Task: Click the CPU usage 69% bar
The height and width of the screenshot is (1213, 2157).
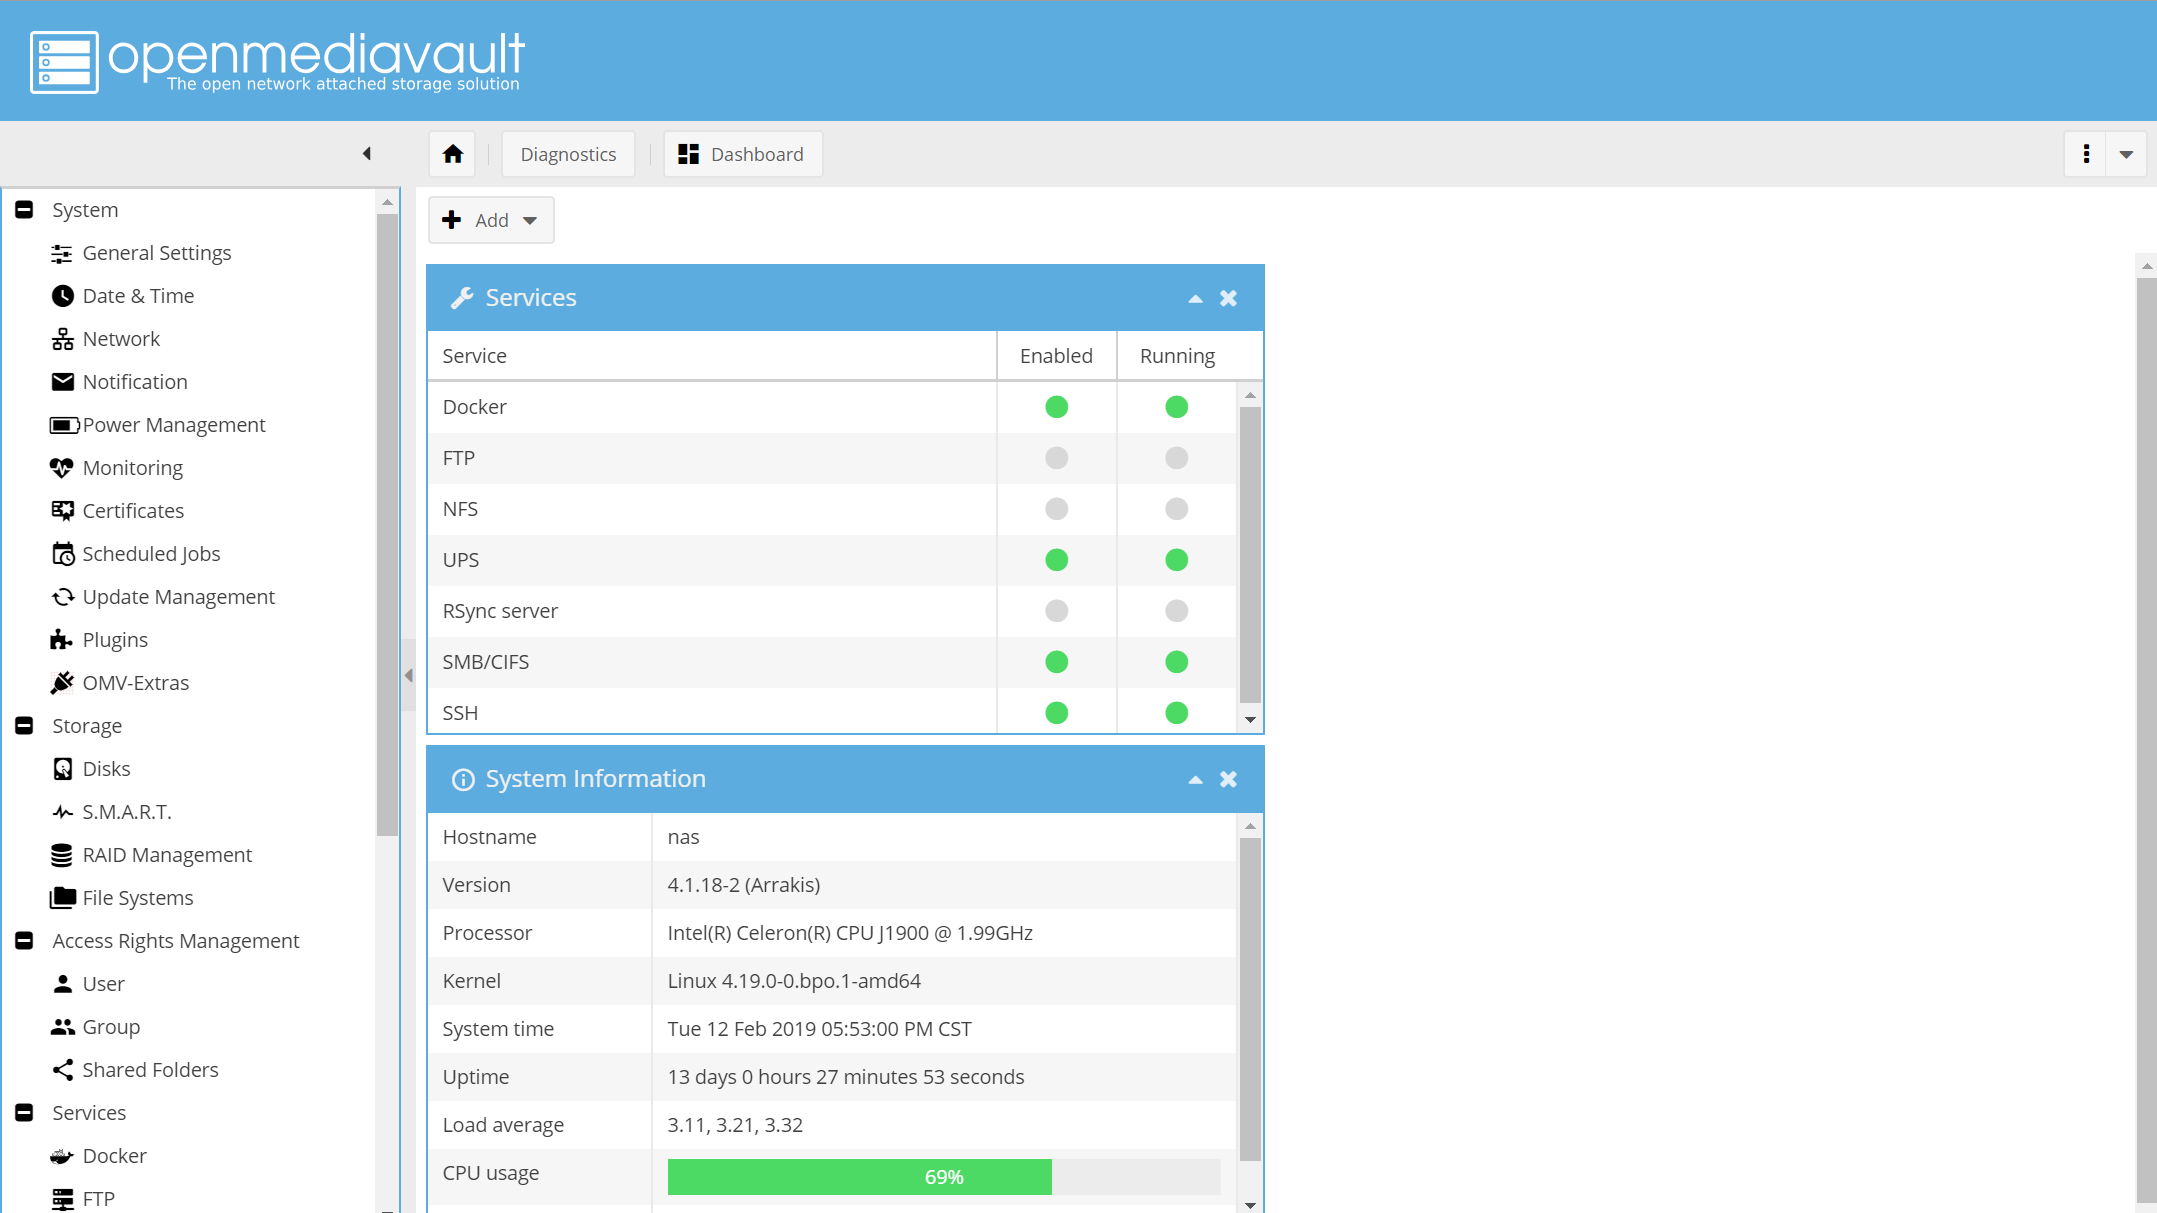Action: pos(944,1177)
